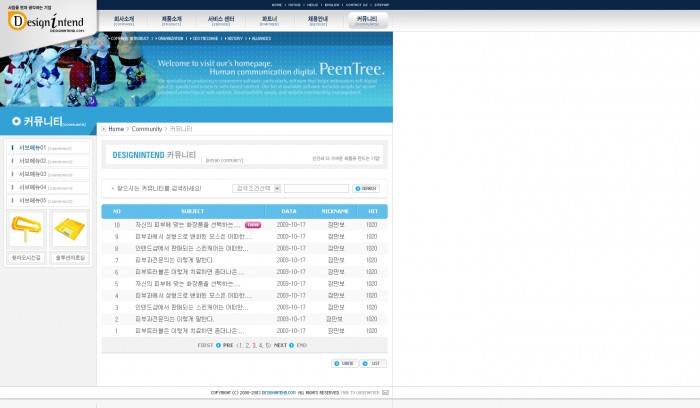Screen dimensions: 700x408
Task: Click the Community breadcrumb link
Action: pos(147,129)
